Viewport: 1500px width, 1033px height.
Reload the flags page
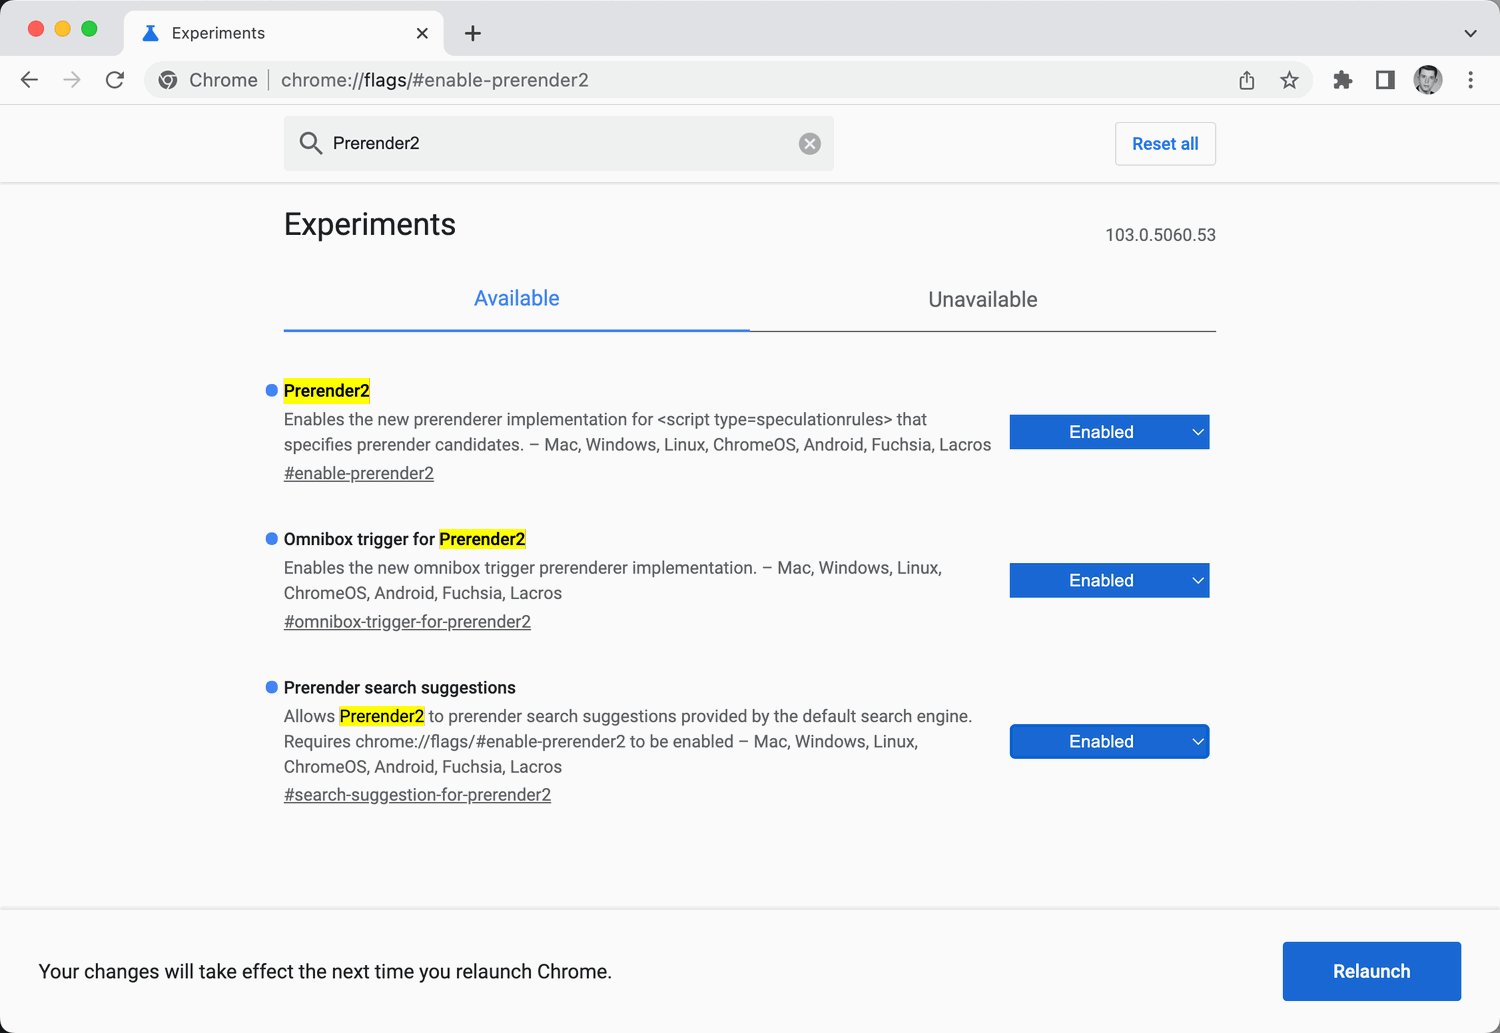point(115,80)
